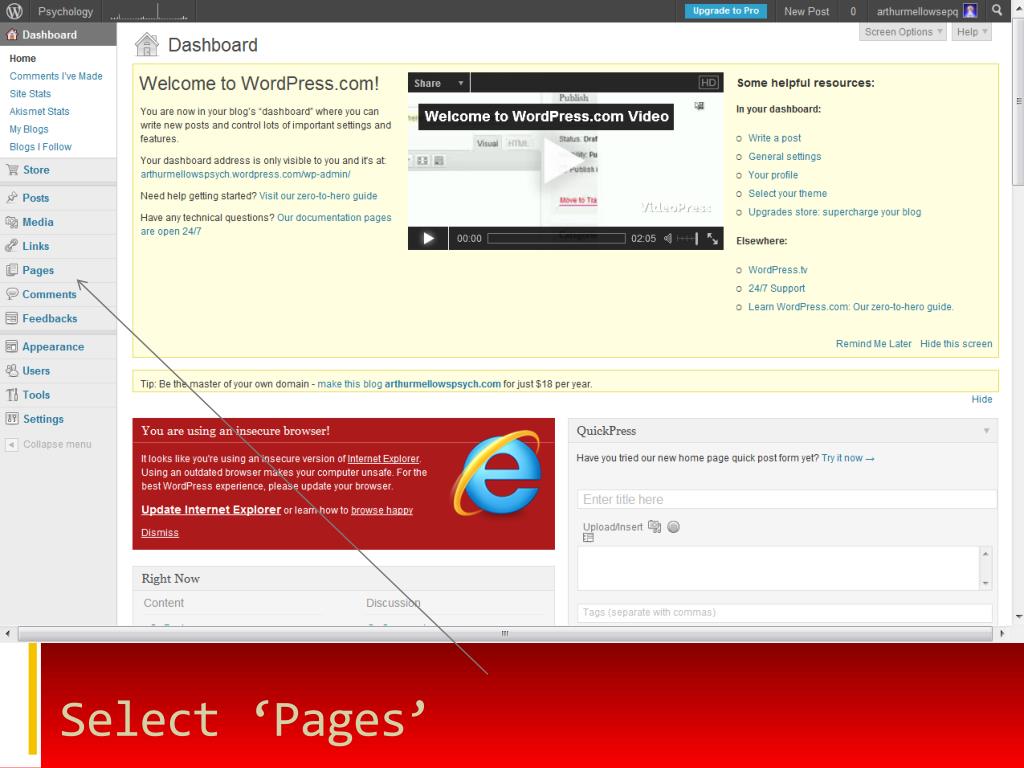The height and width of the screenshot is (768, 1024).
Task: Click Hide this screen link
Action: point(955,344)
